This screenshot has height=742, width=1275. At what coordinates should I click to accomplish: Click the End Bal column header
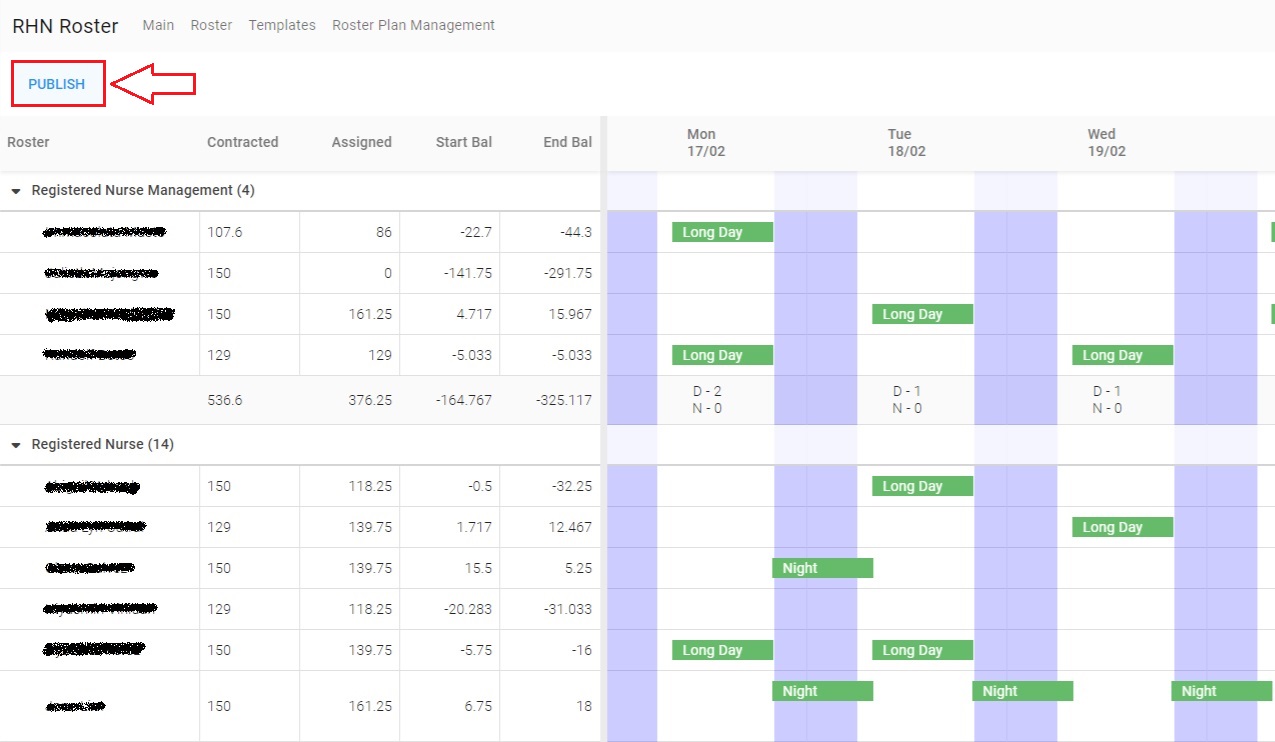(568, 142)
